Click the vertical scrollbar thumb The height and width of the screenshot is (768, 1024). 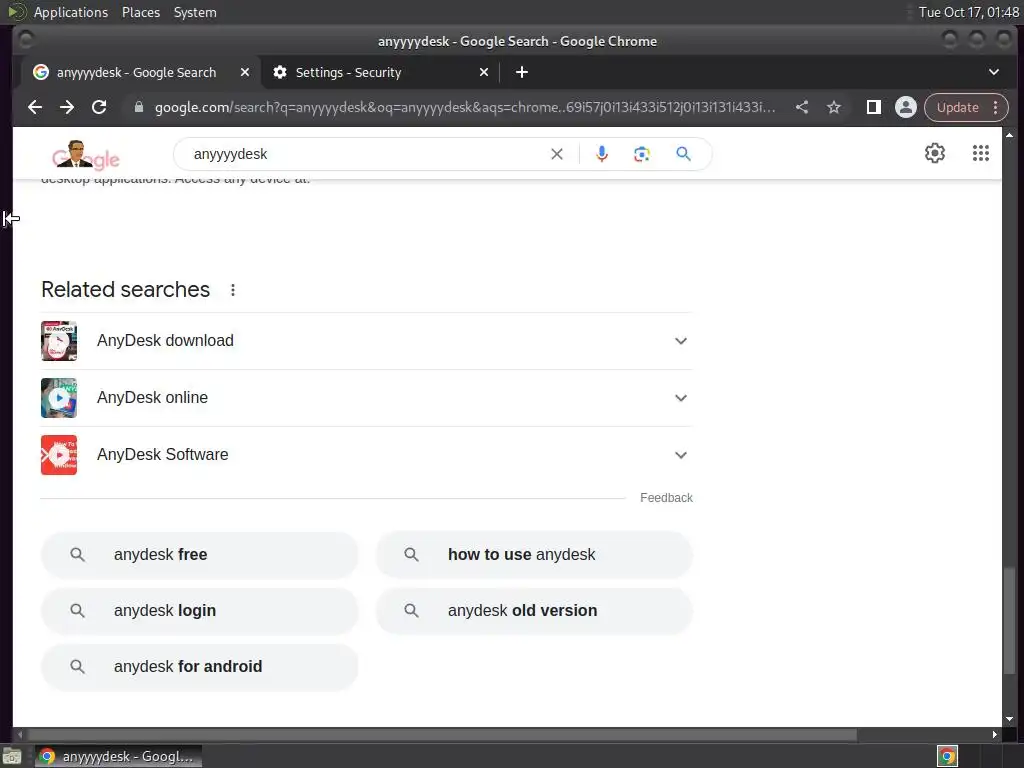tap(1009, 620)
